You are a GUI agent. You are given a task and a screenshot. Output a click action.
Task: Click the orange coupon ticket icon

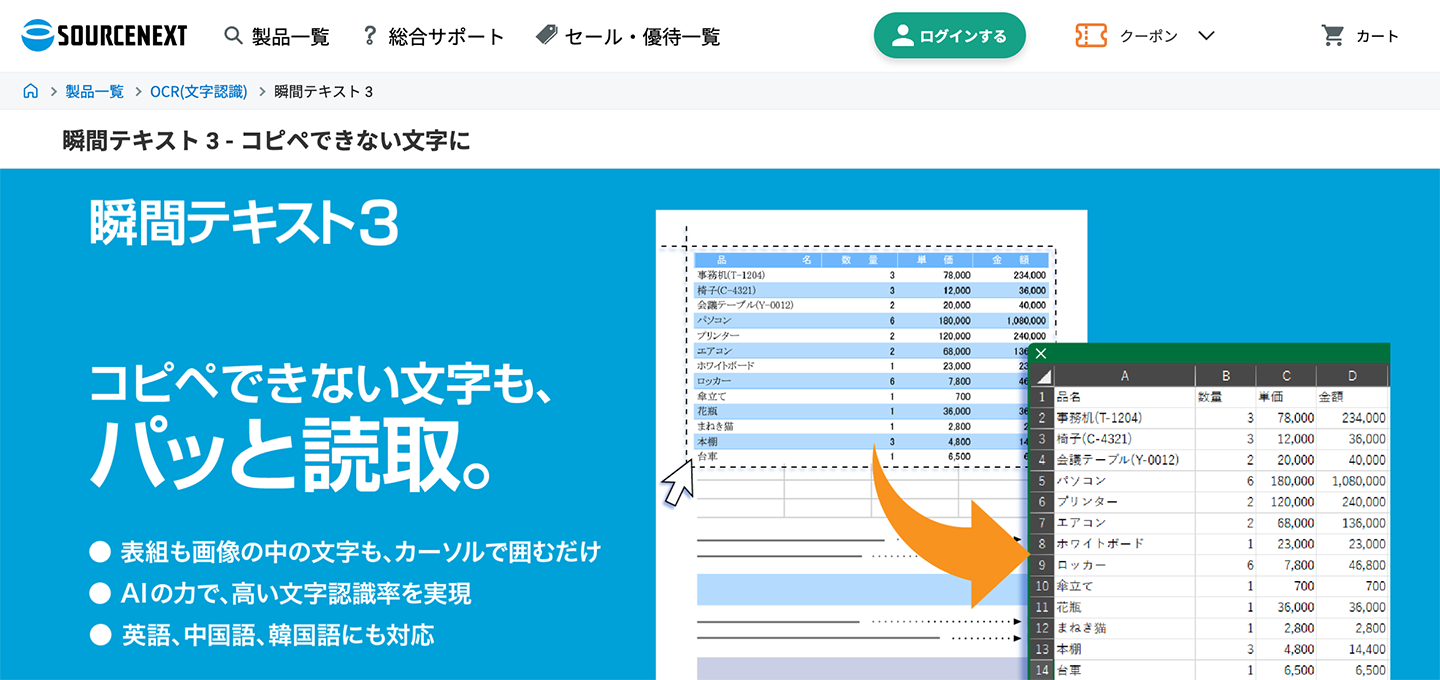[1090, 35]
